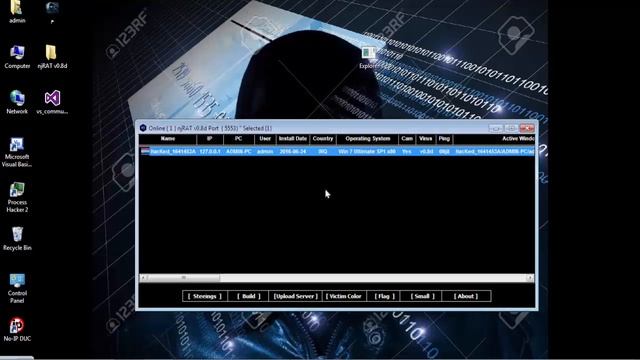Screen dimensions: 640x360
Task: Click the flag icon in the selected row
Action: click(x=145, y=151)
